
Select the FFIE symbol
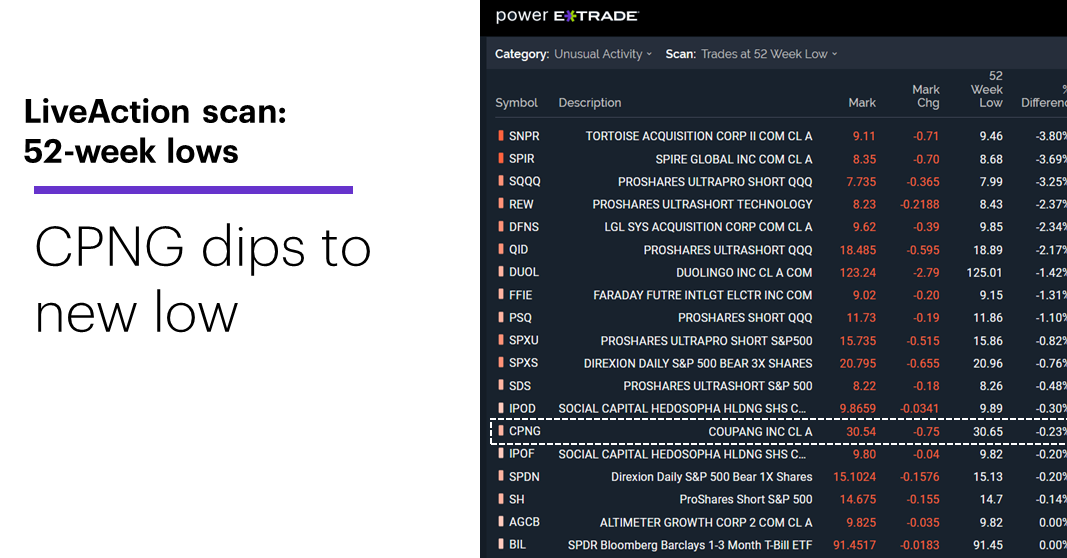pos(521,295)
